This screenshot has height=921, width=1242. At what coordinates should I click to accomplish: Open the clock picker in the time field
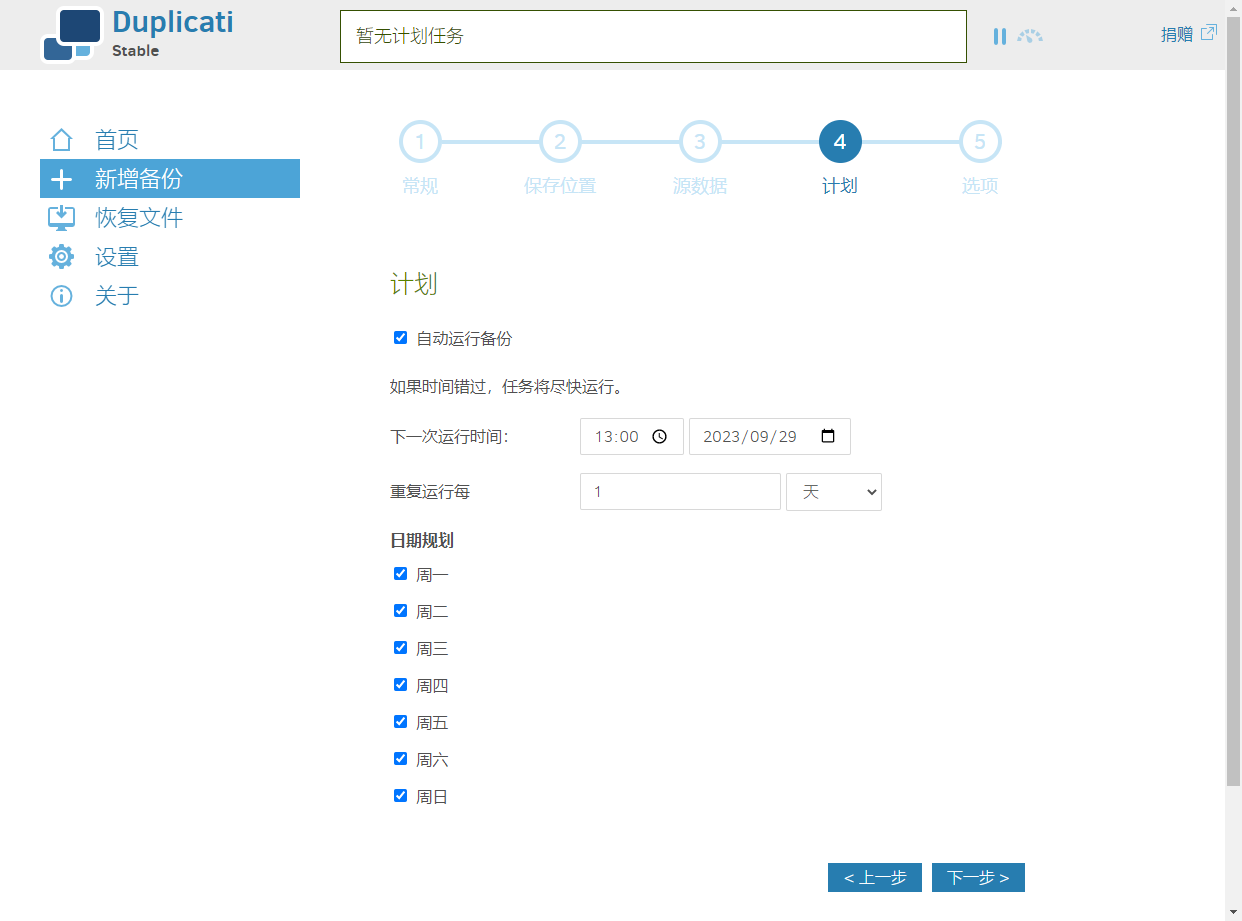coord(659,436)
